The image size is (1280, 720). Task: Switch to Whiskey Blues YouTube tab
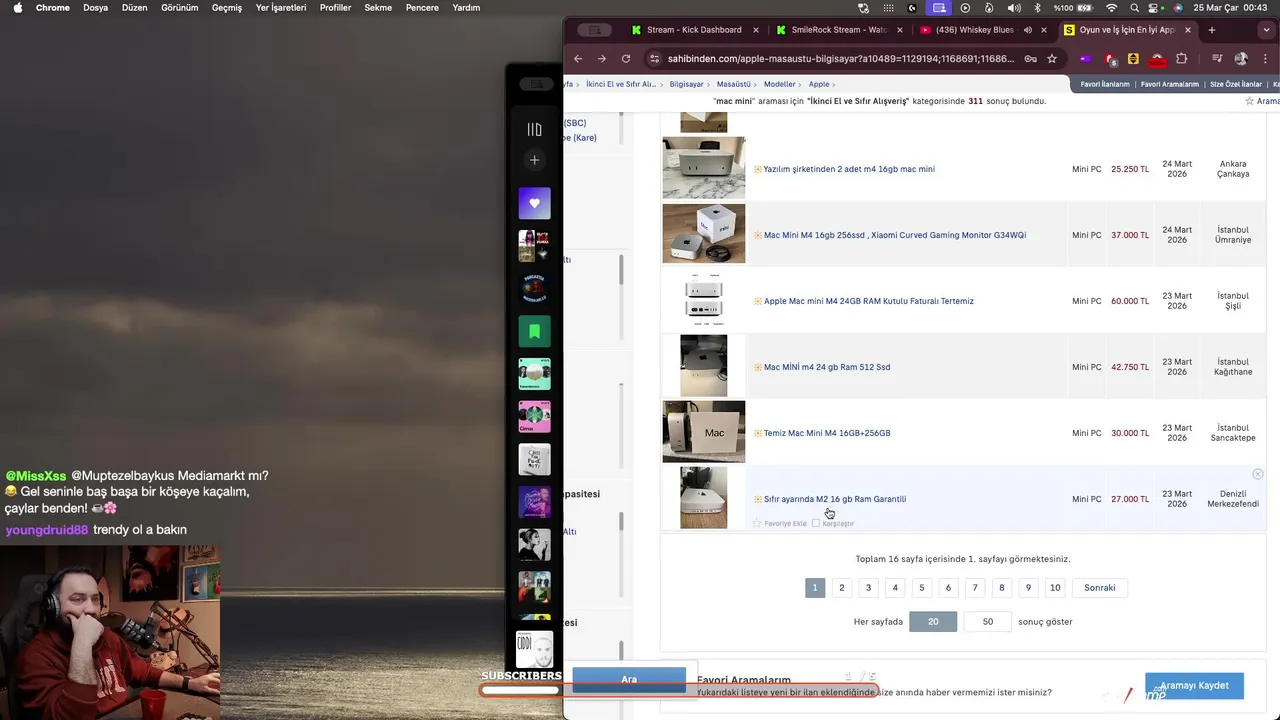tap(974, 30)
